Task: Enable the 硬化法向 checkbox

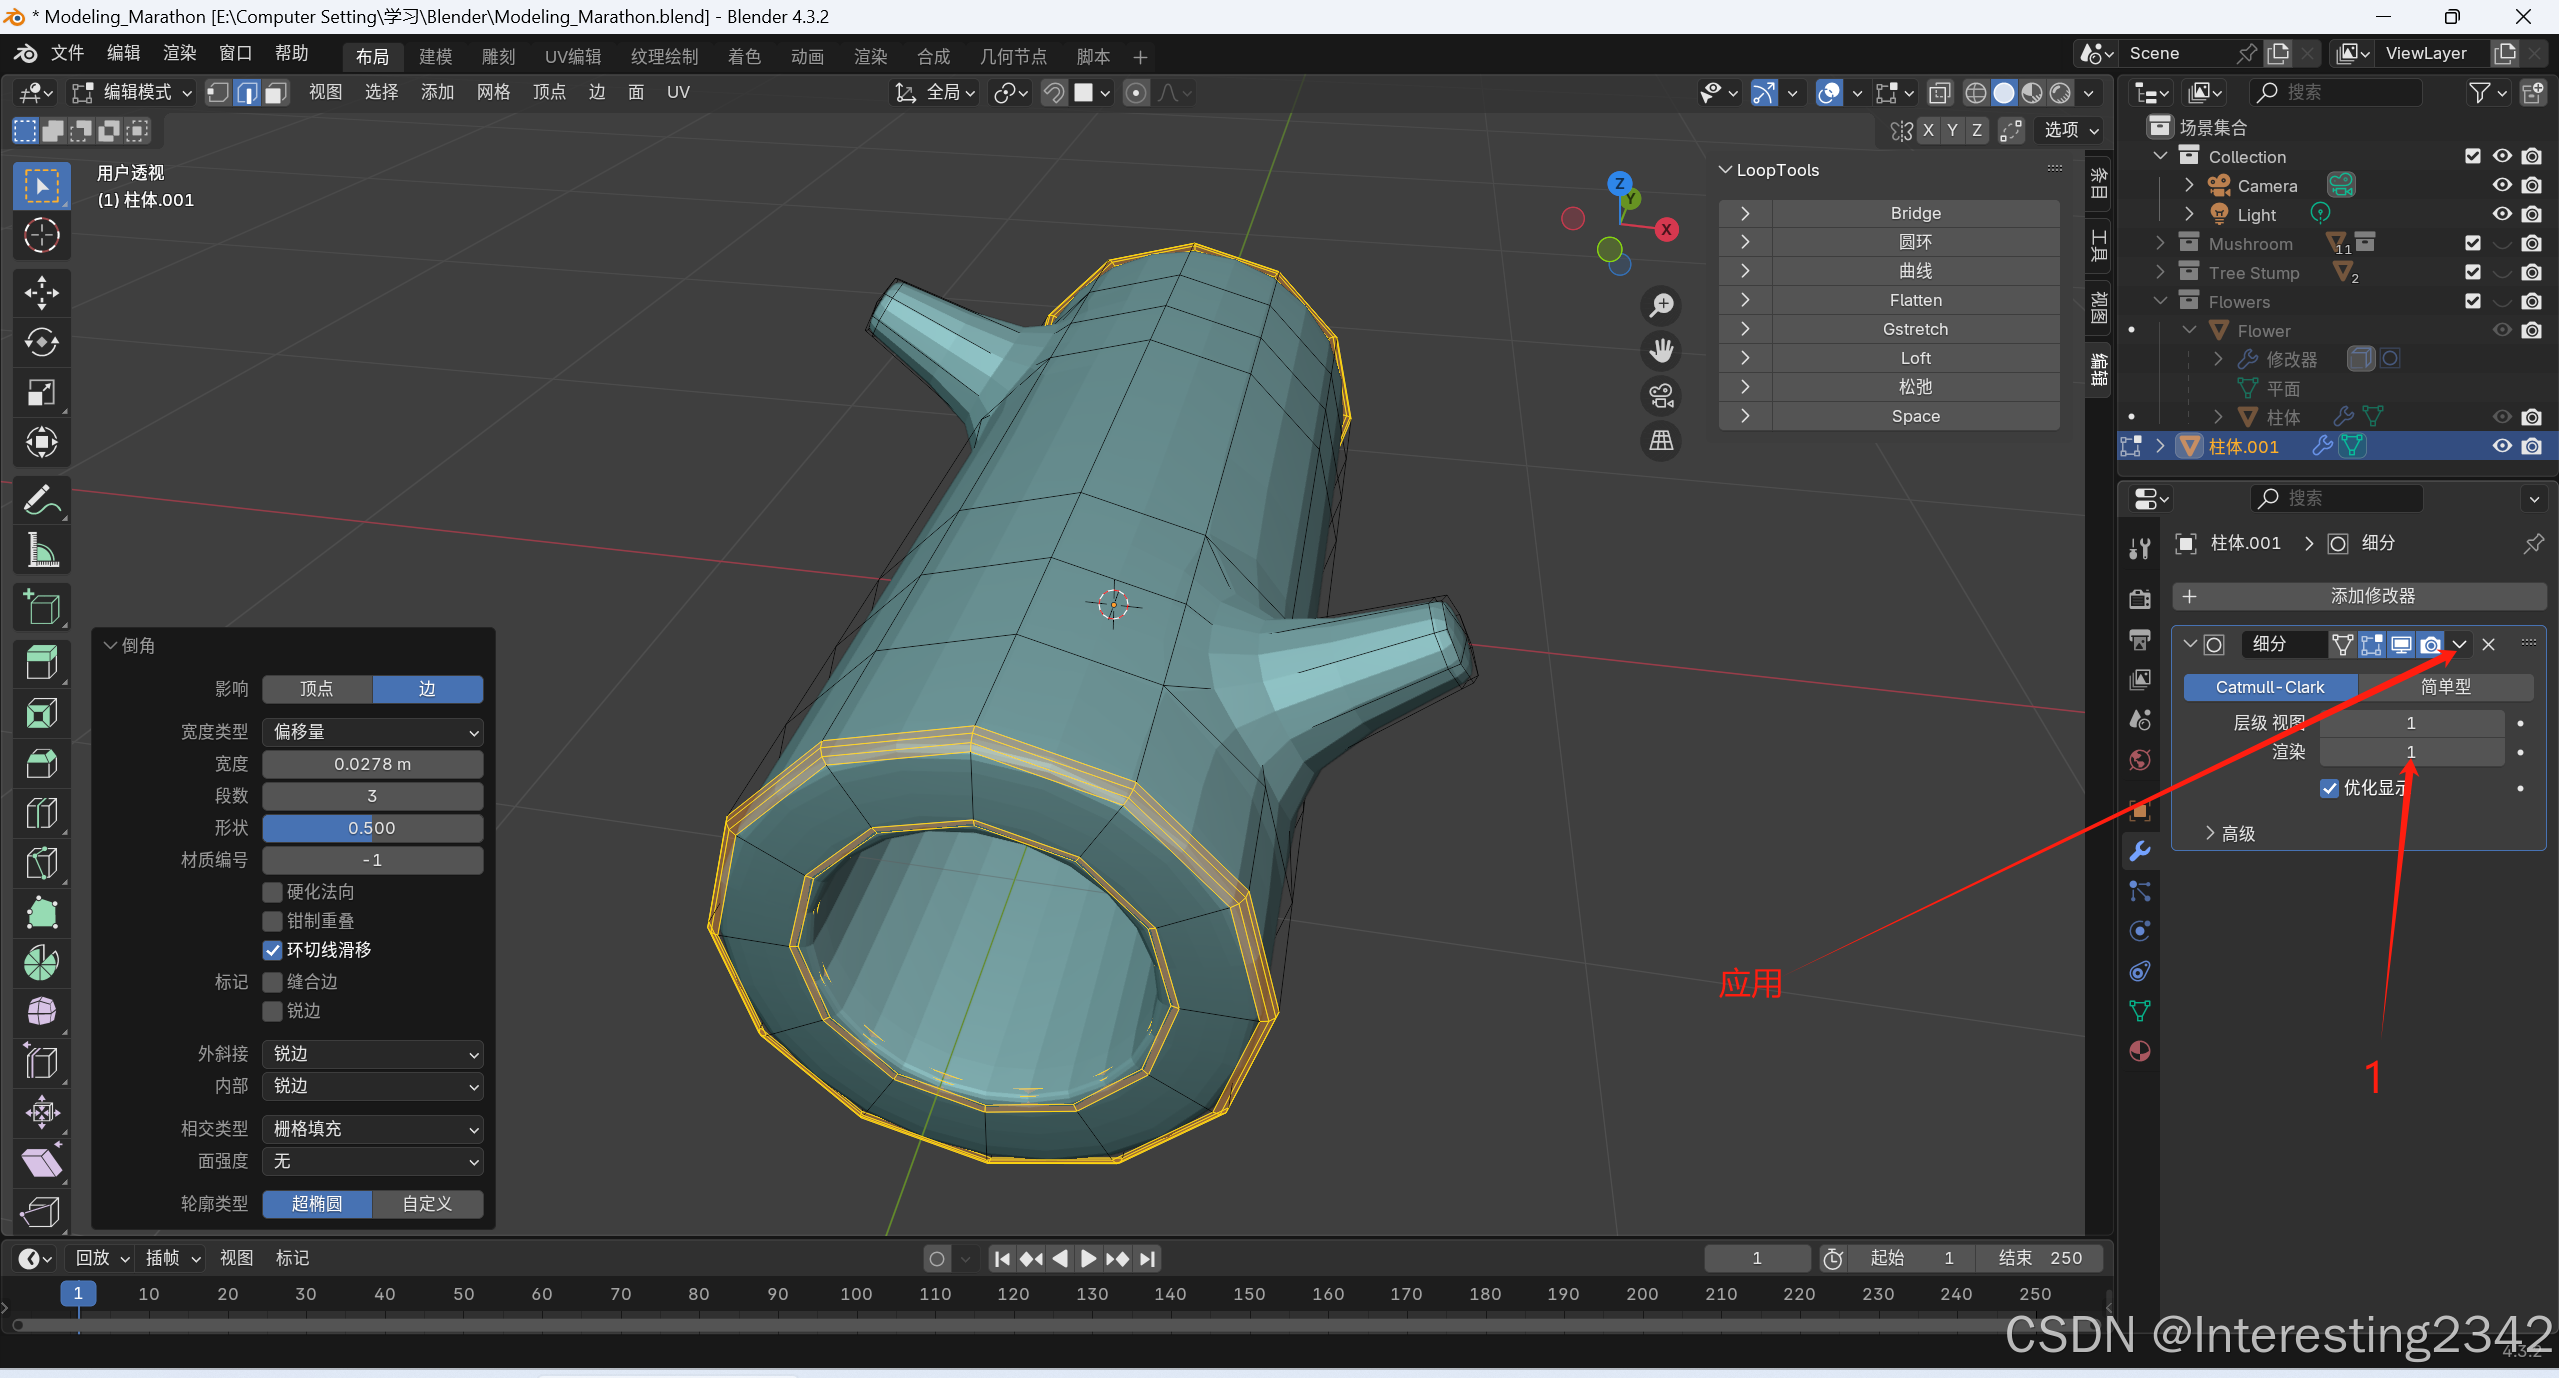Action: click(x=272, y=892)
